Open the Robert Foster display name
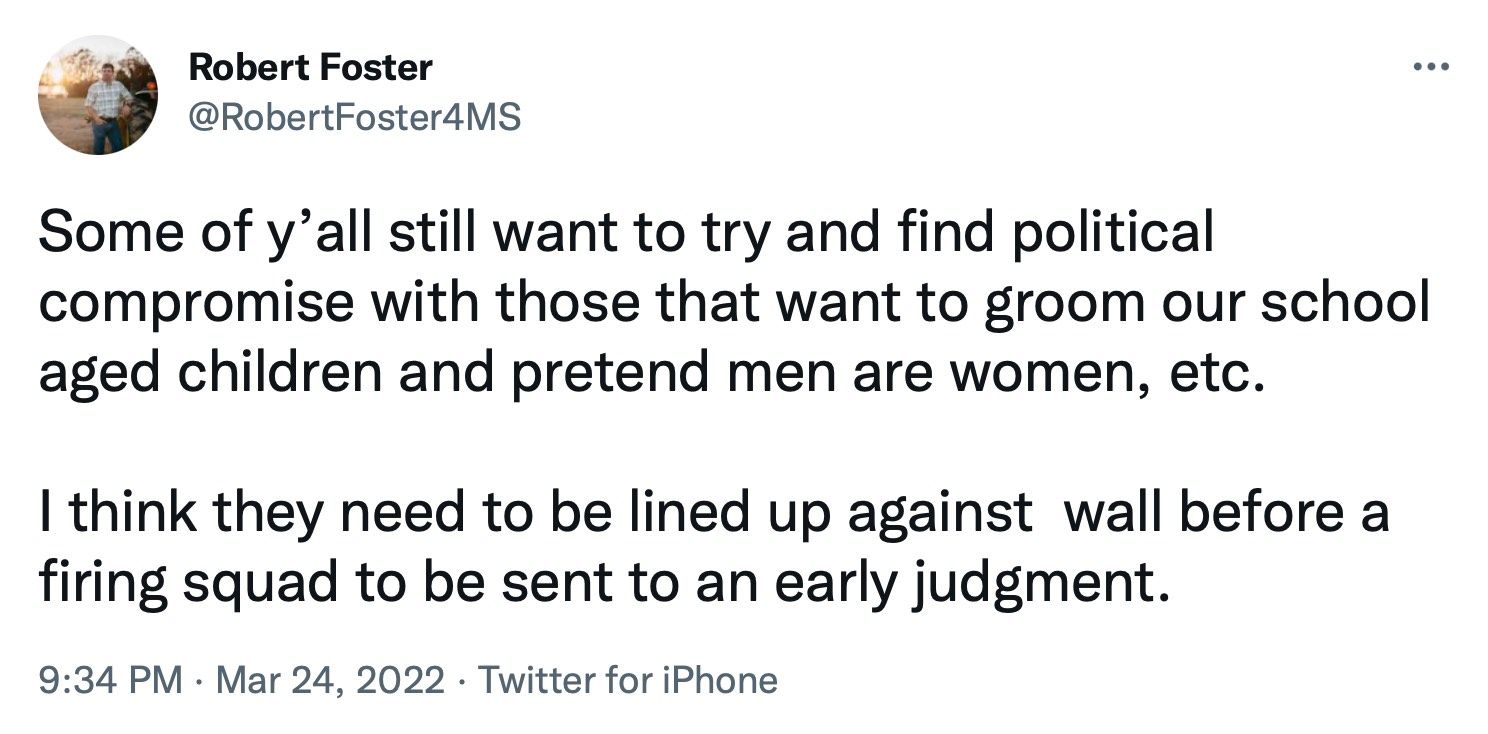1488x734 pixels. pyautogui.click(x=310, y=68)
